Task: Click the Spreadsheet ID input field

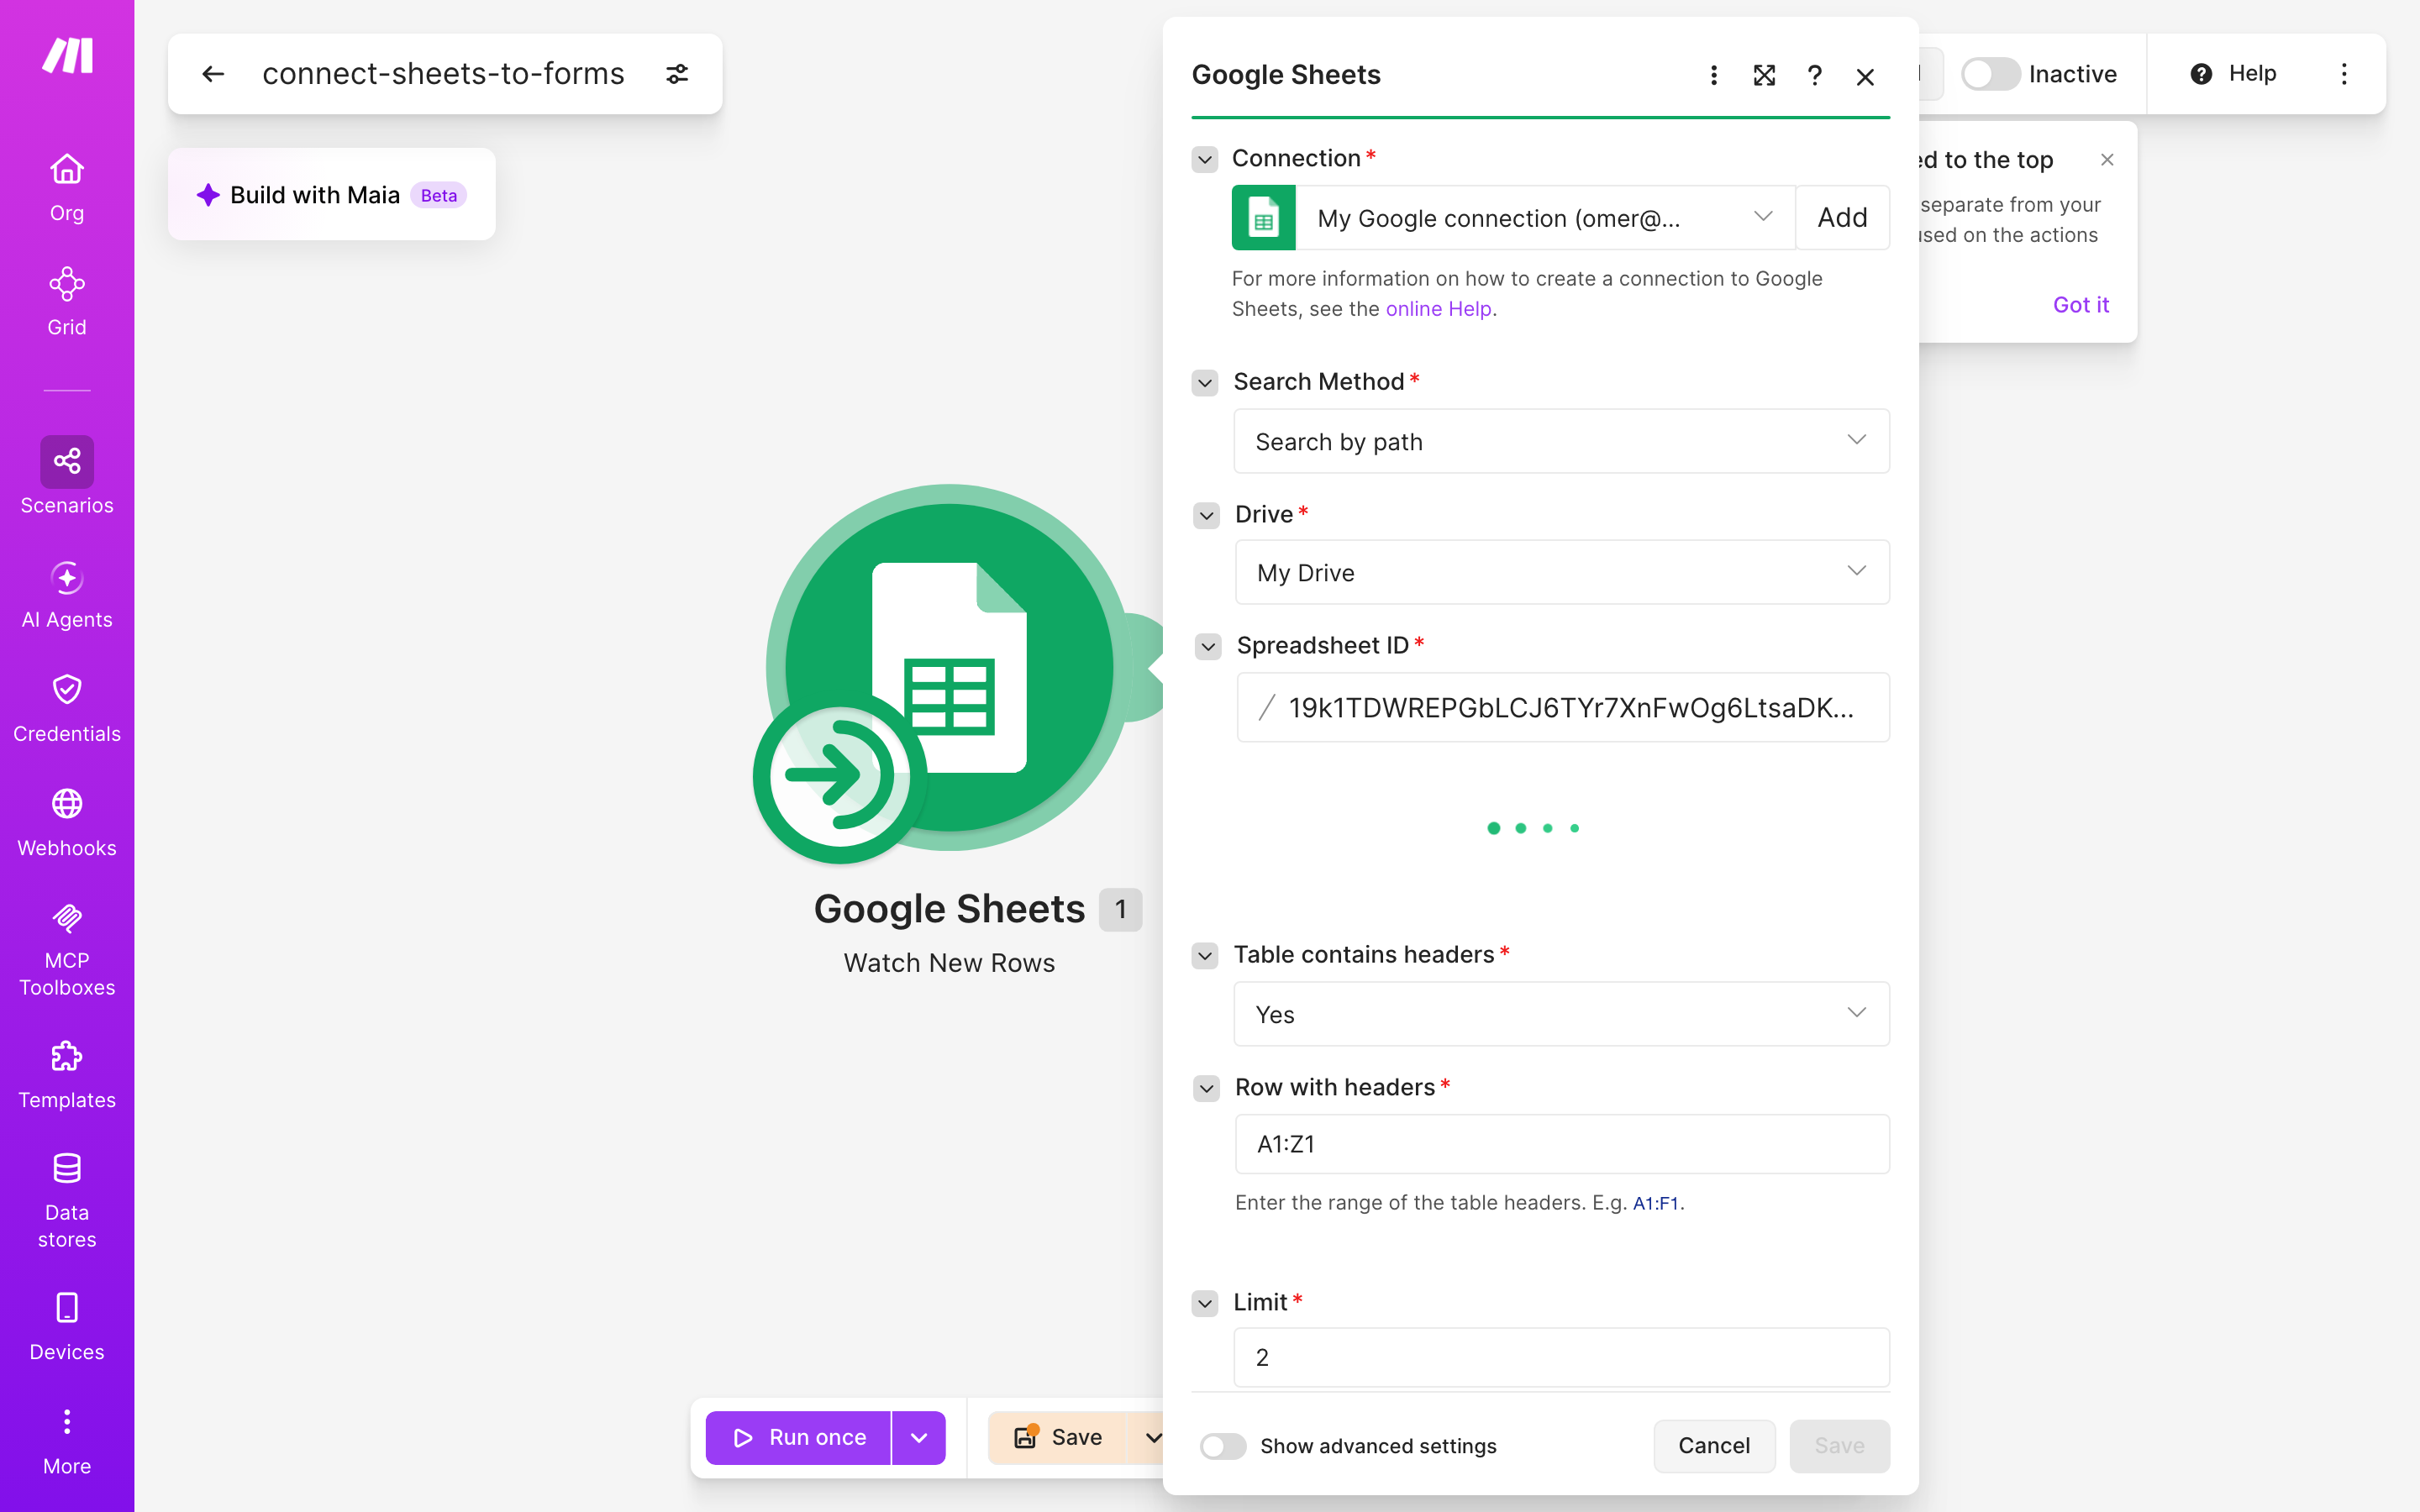Action: point(1562,707)
